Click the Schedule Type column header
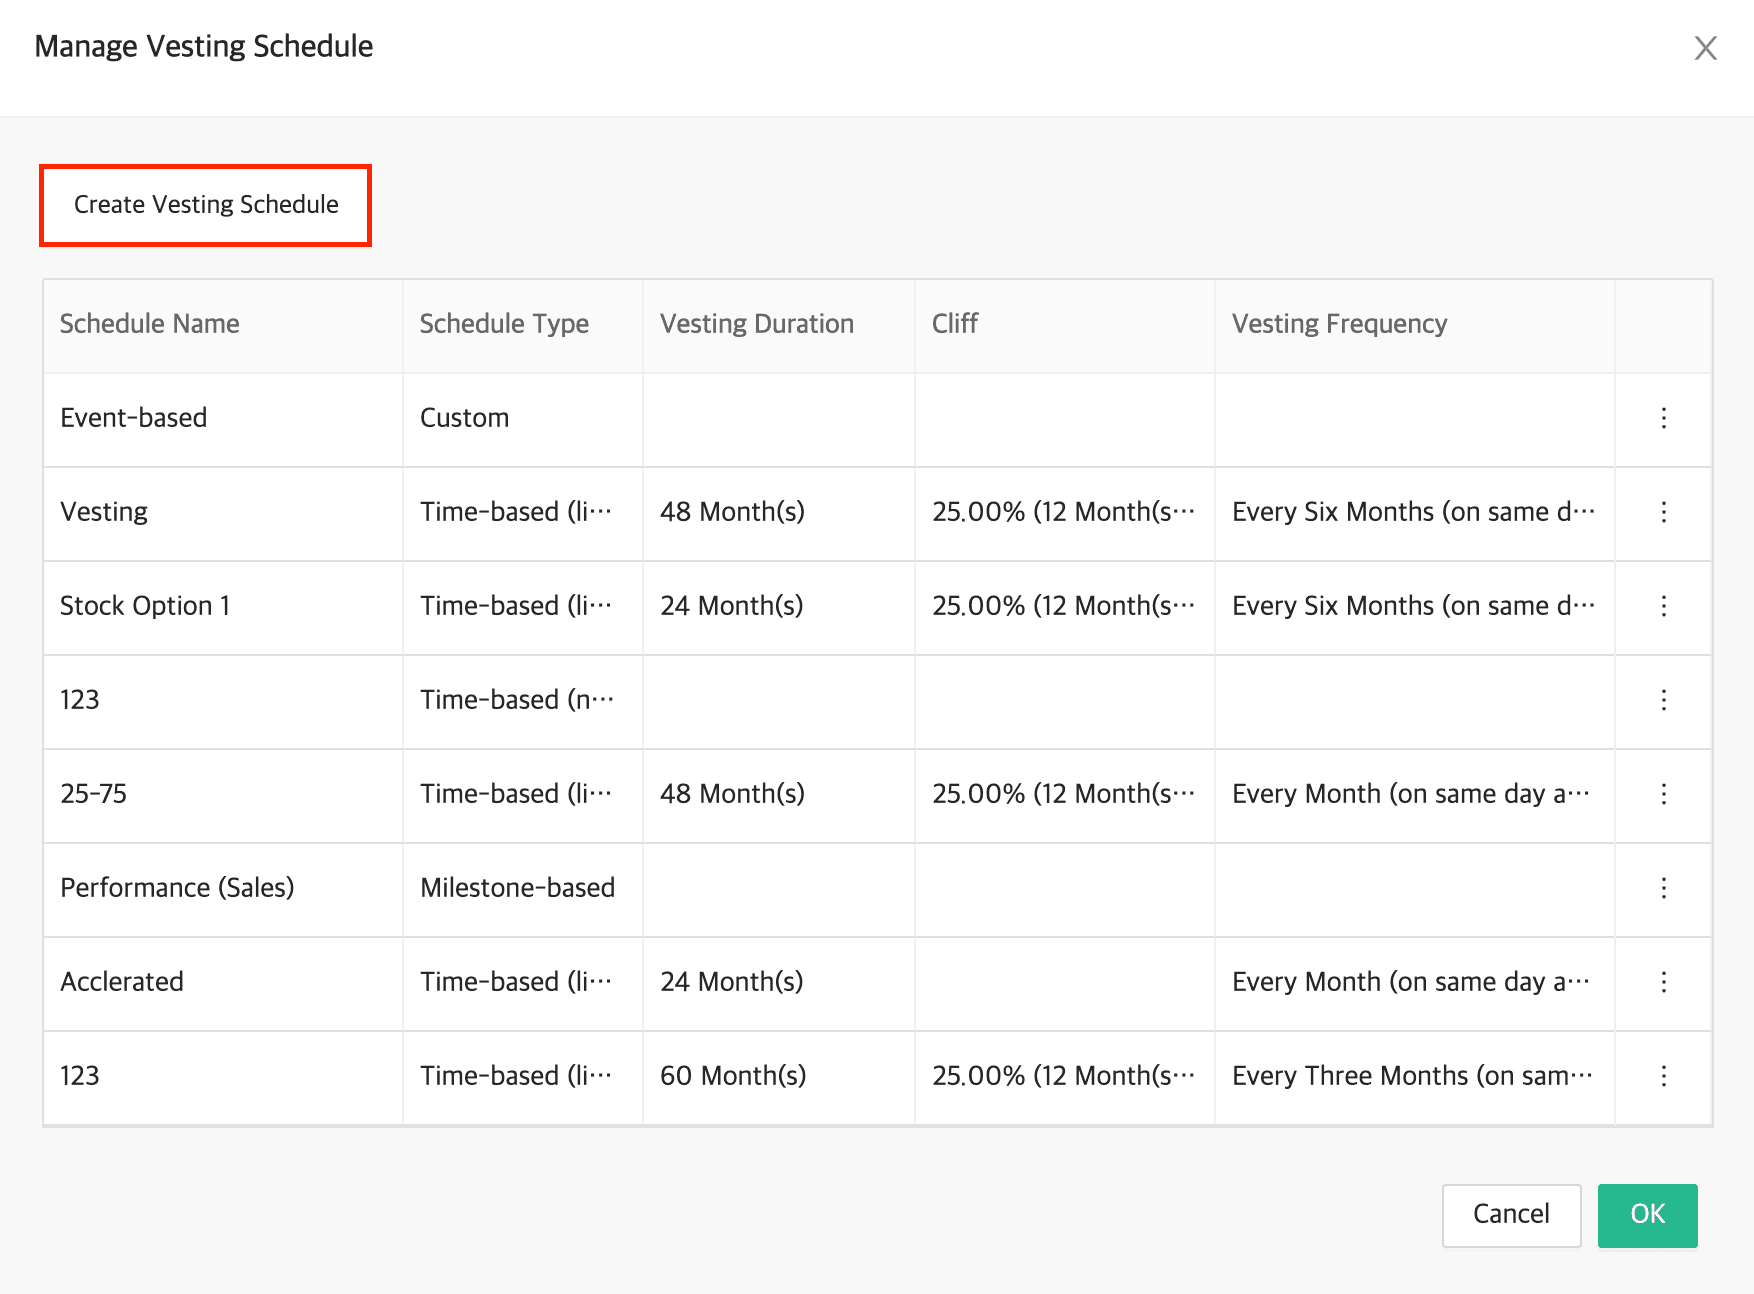Screen dimensions: 1754x1294 click(503, 323)
